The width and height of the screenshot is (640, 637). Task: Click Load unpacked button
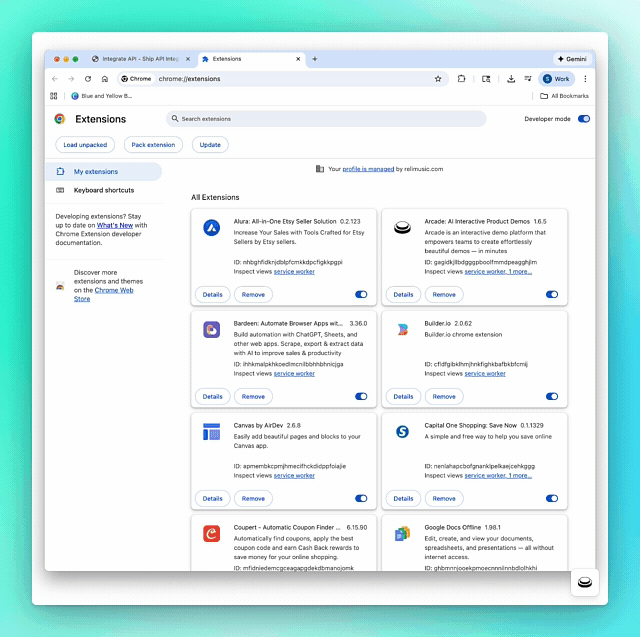coord(85,144)
